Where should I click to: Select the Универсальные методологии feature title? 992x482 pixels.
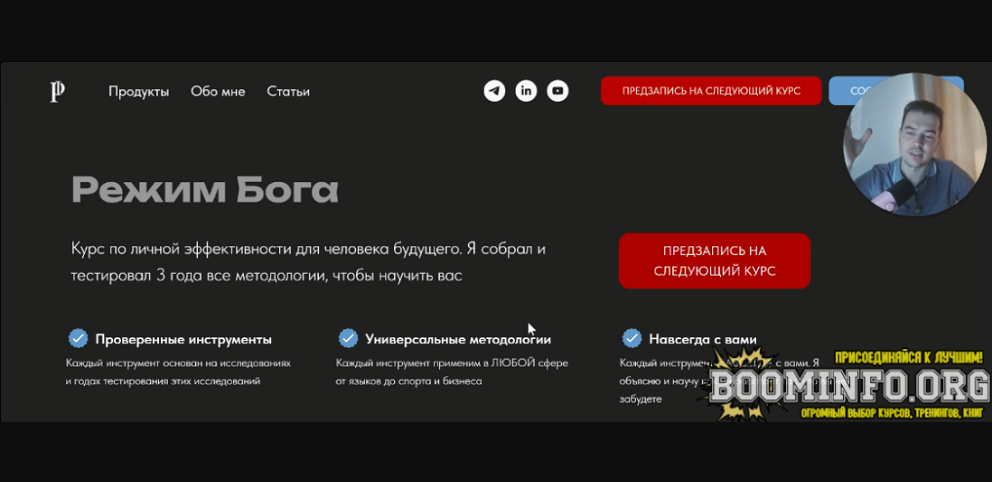(x=458, y=339)
